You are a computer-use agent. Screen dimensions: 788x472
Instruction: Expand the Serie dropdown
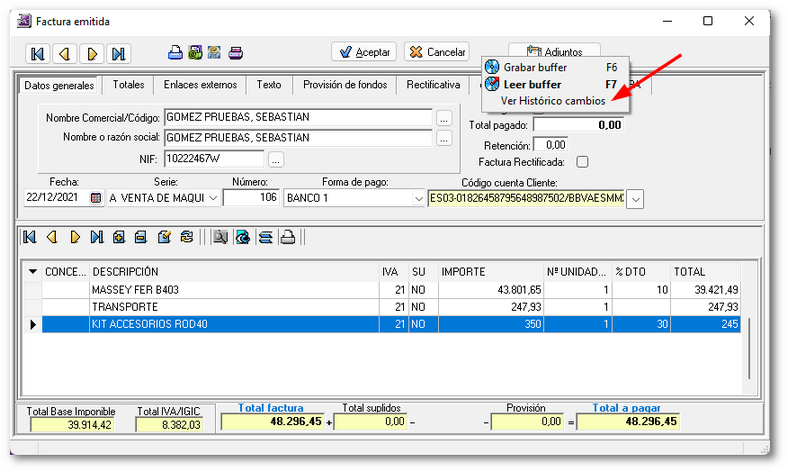(211, 198)
